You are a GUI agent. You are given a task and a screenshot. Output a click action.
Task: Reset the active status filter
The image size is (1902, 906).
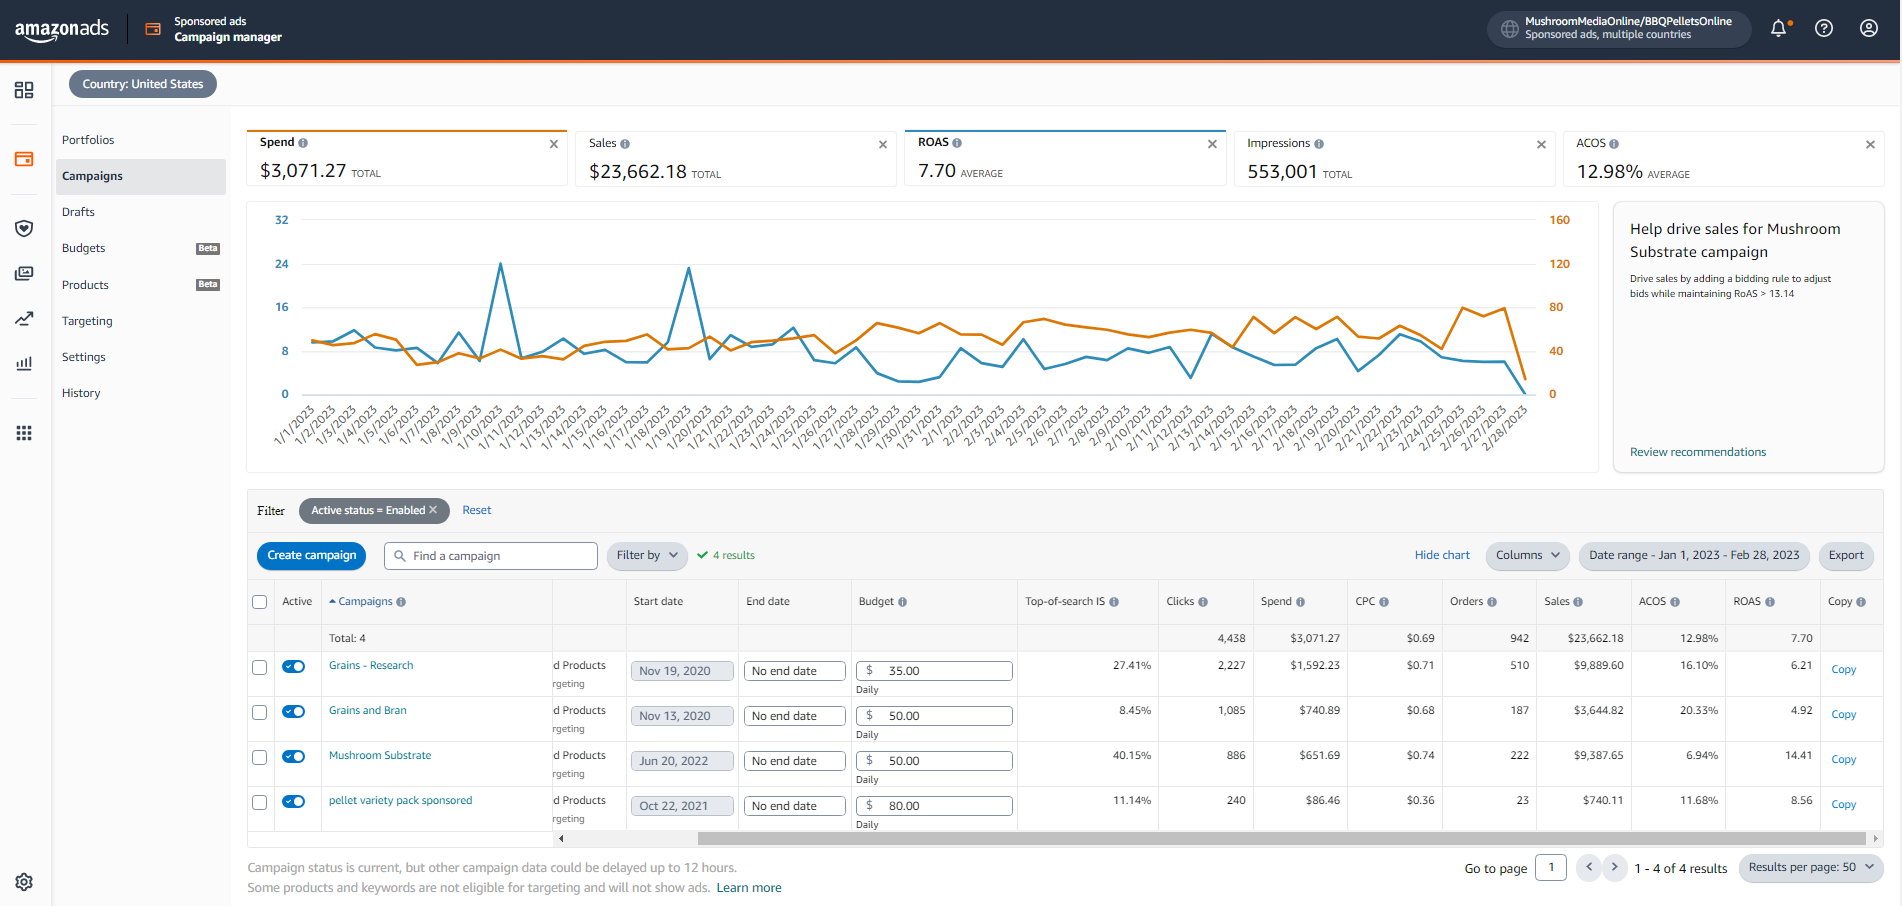pos(477,510)
